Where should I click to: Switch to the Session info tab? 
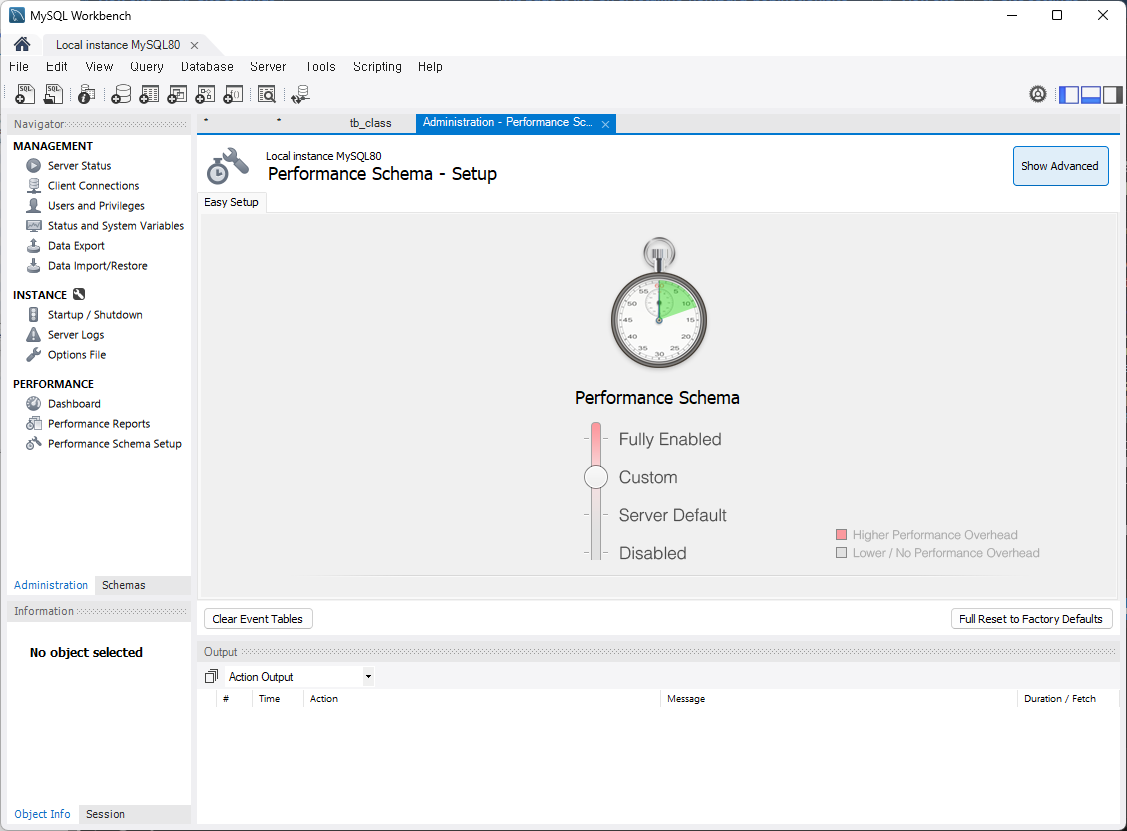pos(105,814)
